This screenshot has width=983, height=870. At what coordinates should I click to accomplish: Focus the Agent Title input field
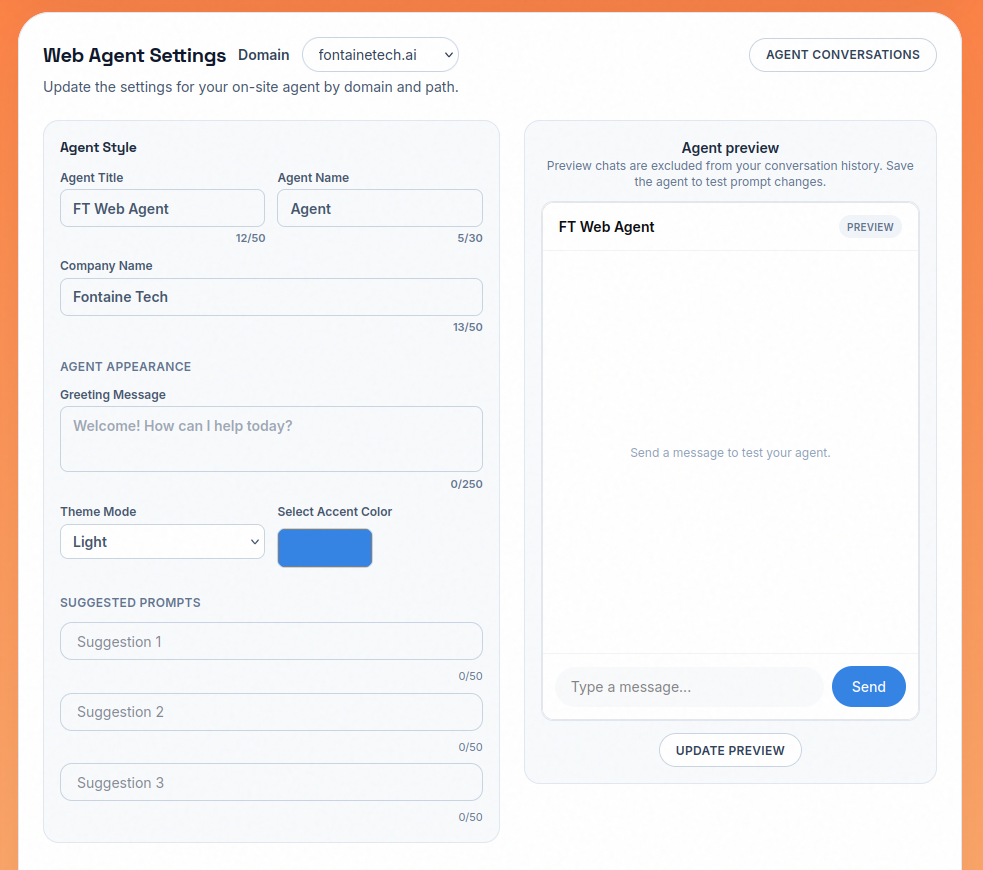[162, 208]
